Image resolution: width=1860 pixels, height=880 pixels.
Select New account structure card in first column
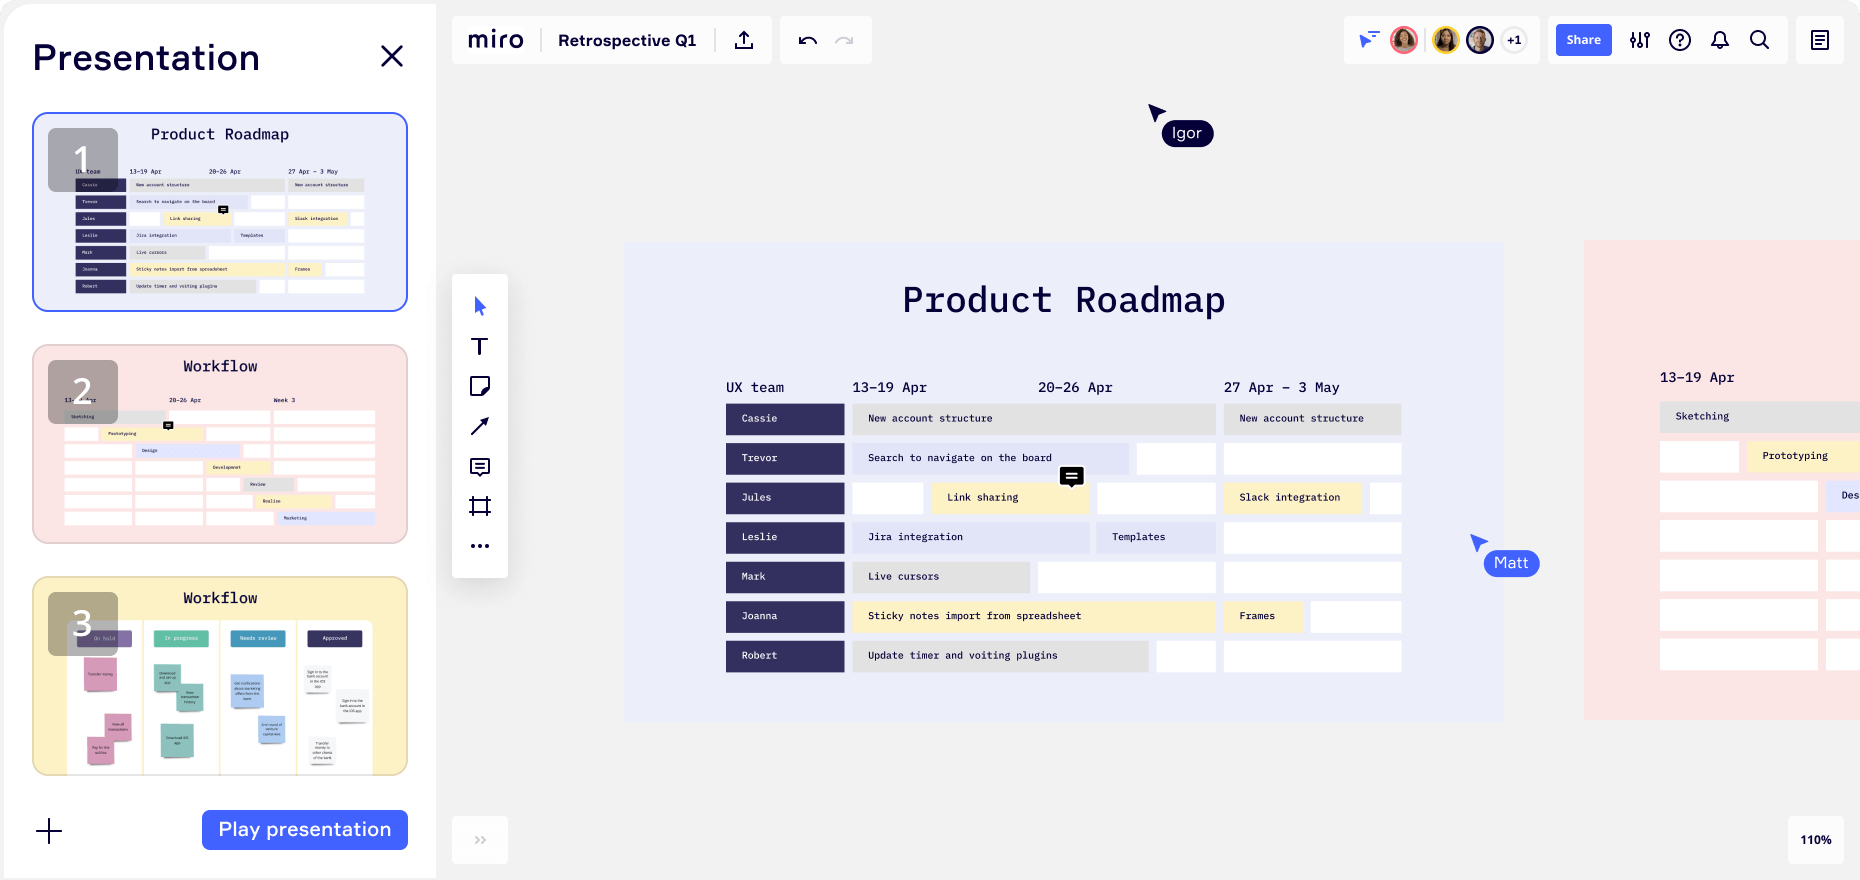pos(1034,419)
